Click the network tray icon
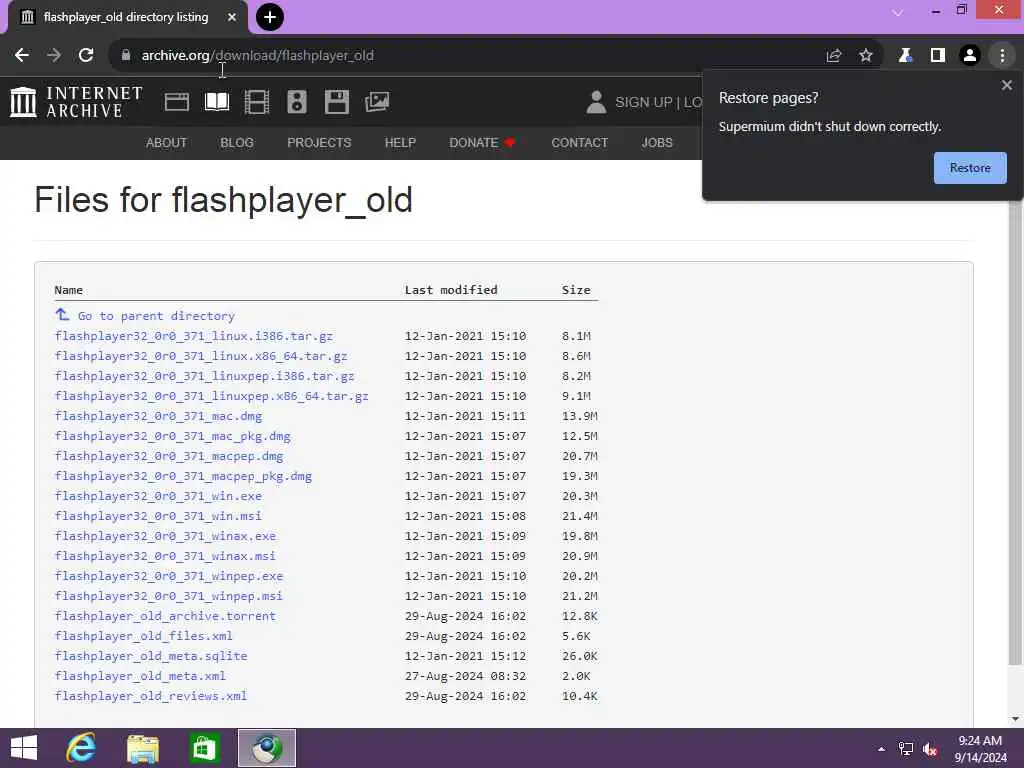 click(x=906, y=749)
